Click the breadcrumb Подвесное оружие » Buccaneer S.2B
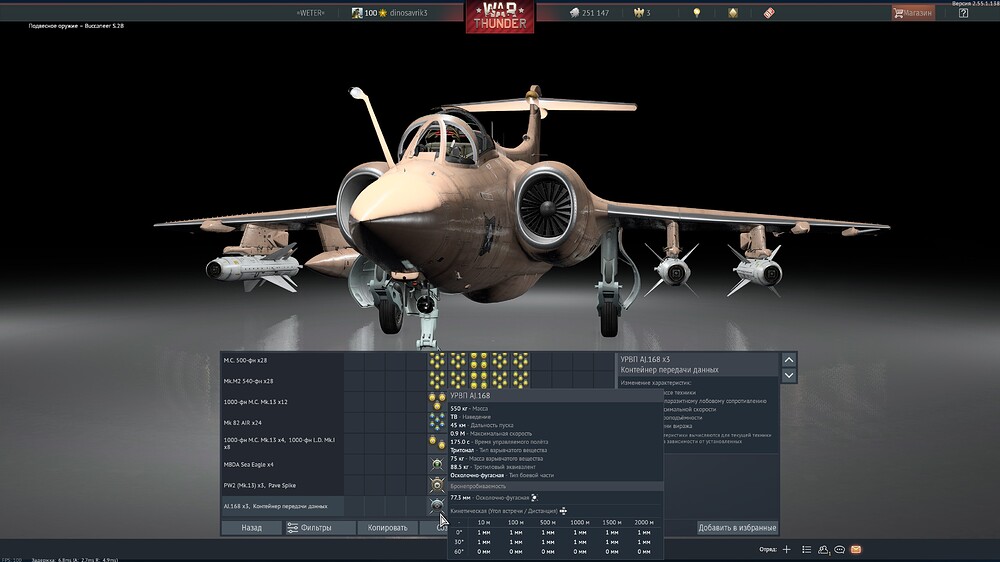 [x=76, y=26]
